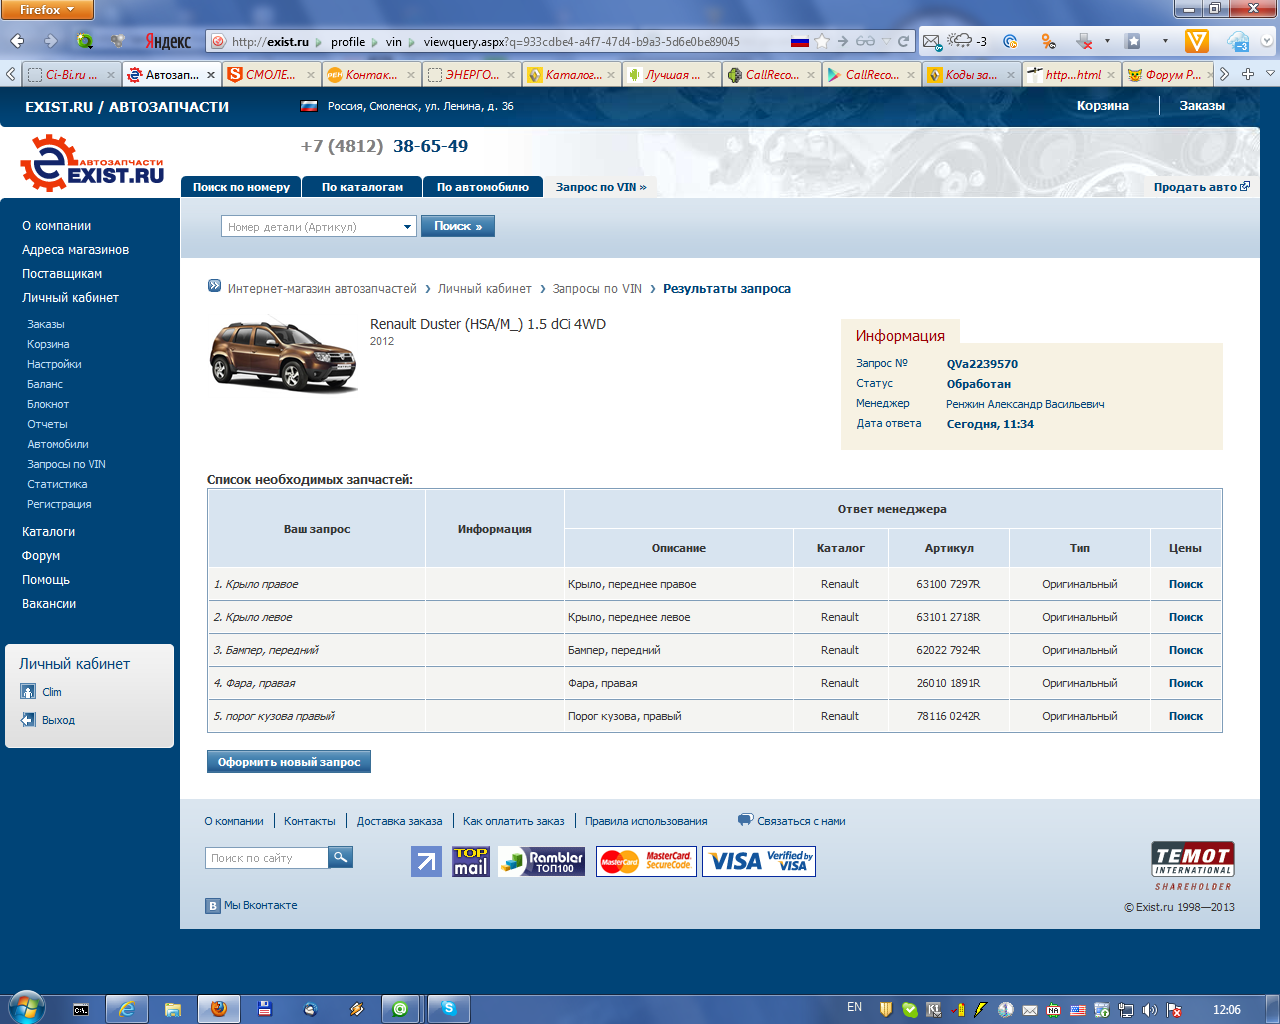Open Internet Explorer from the taskbar
The image size is (1280, 1024).
click(x=127, y=1009)
